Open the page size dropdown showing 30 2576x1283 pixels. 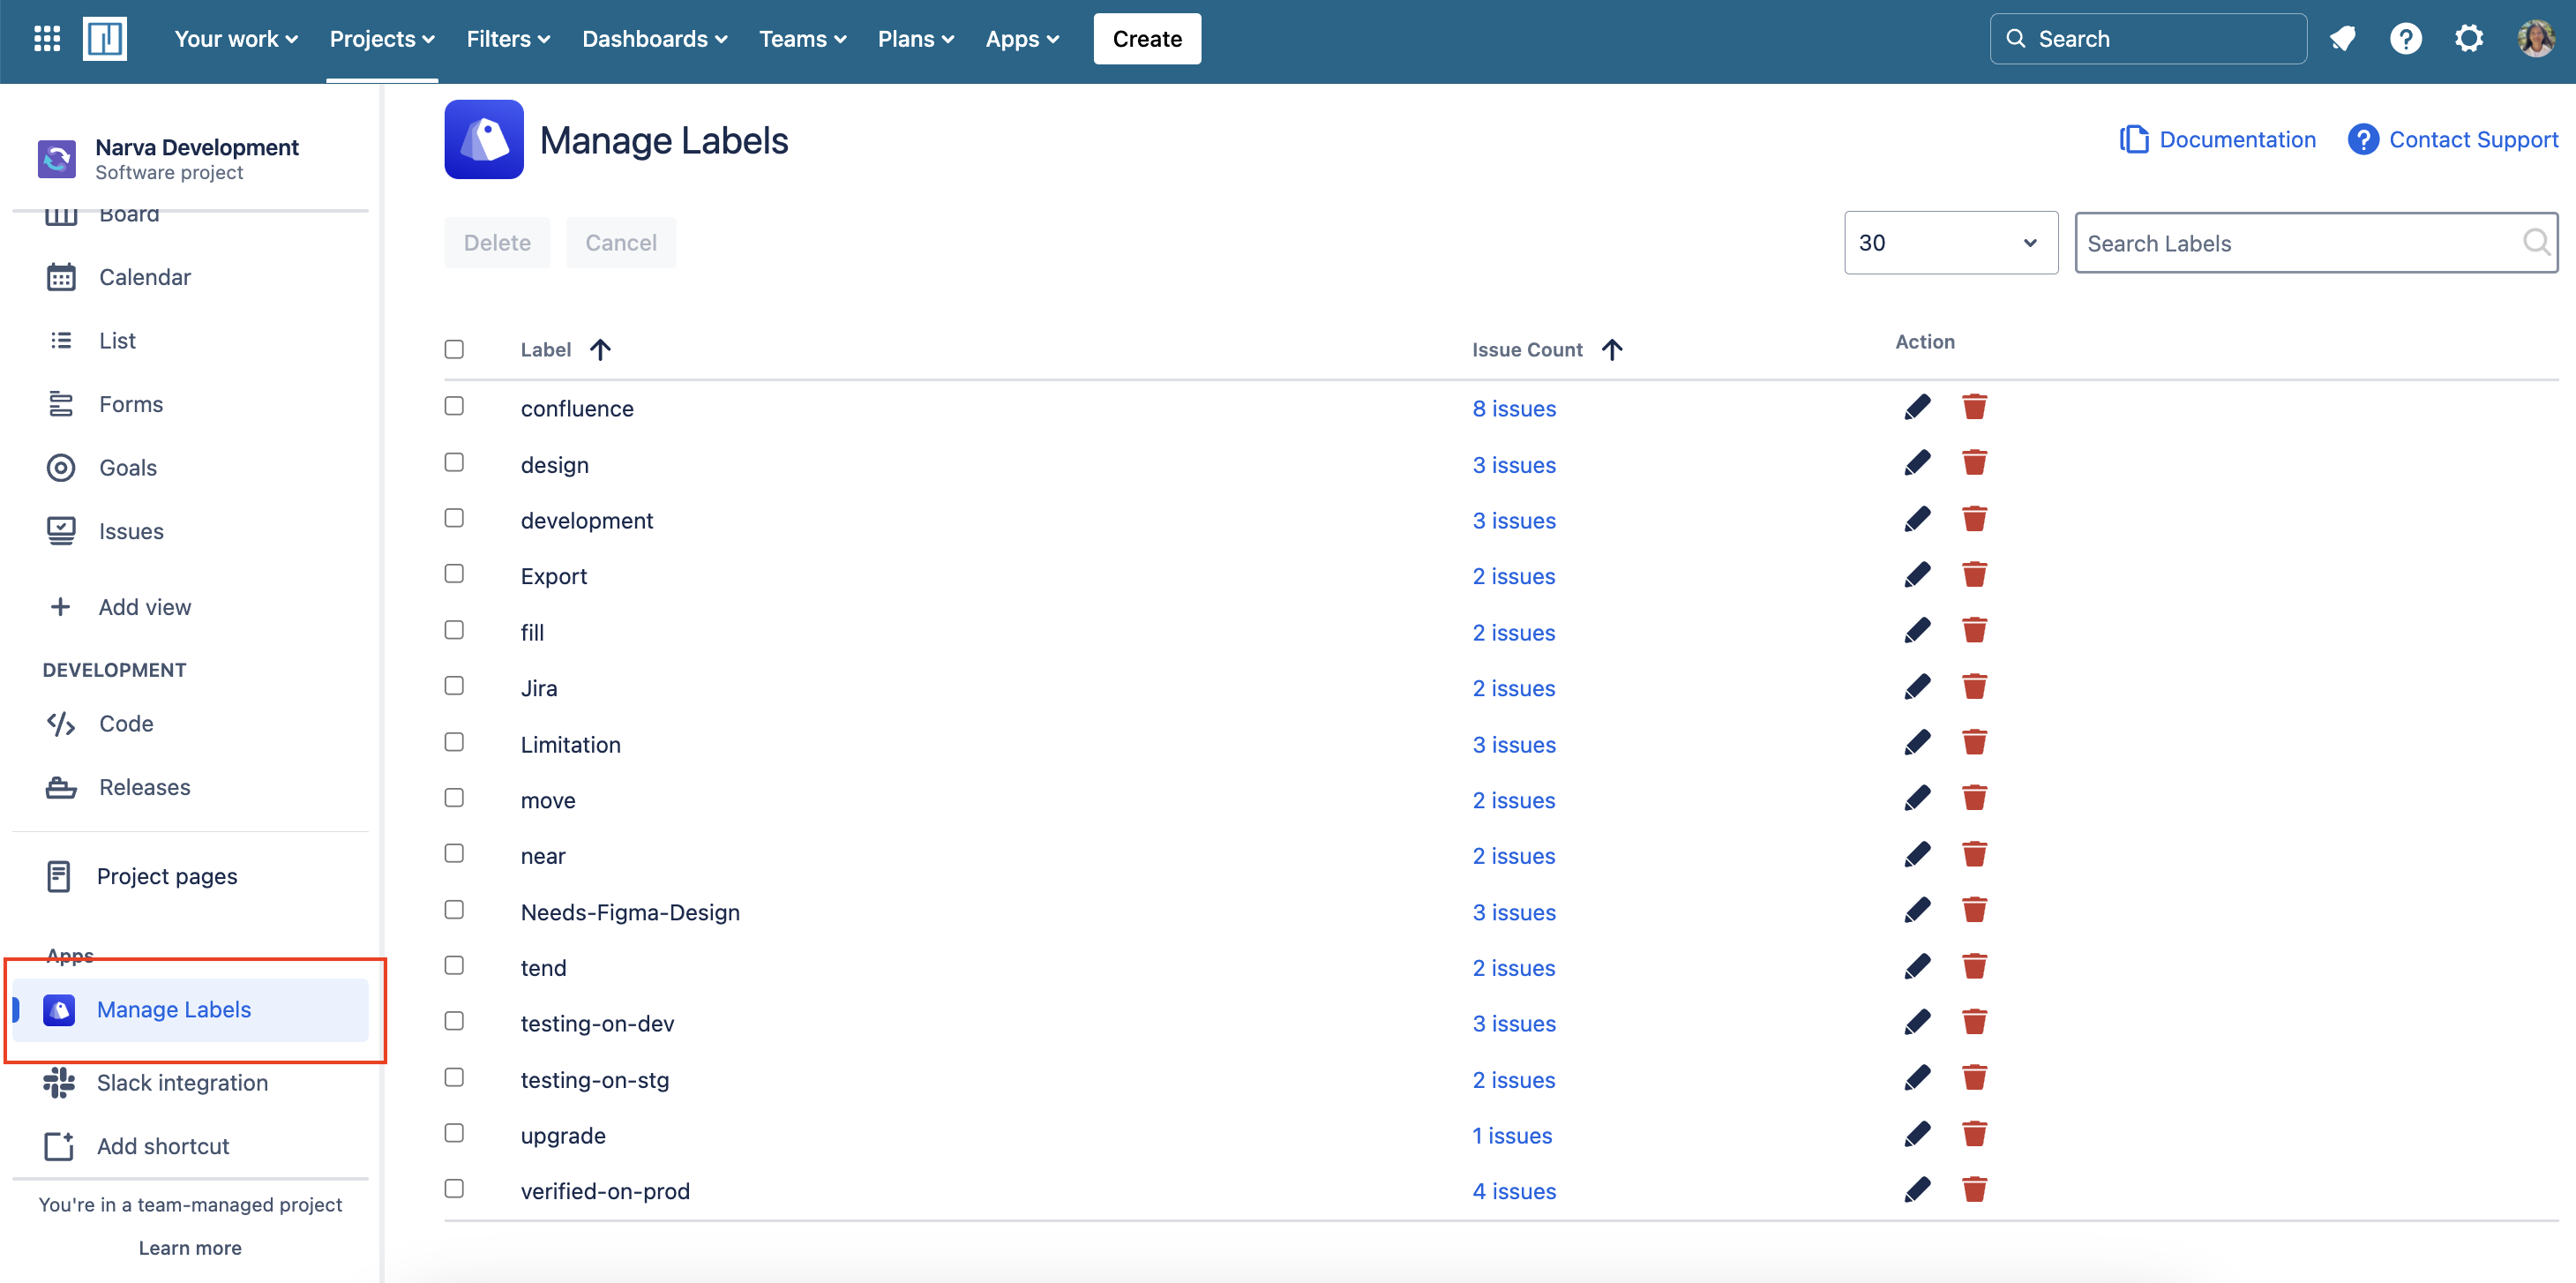pyautogui.click(x=1950, y=242)
